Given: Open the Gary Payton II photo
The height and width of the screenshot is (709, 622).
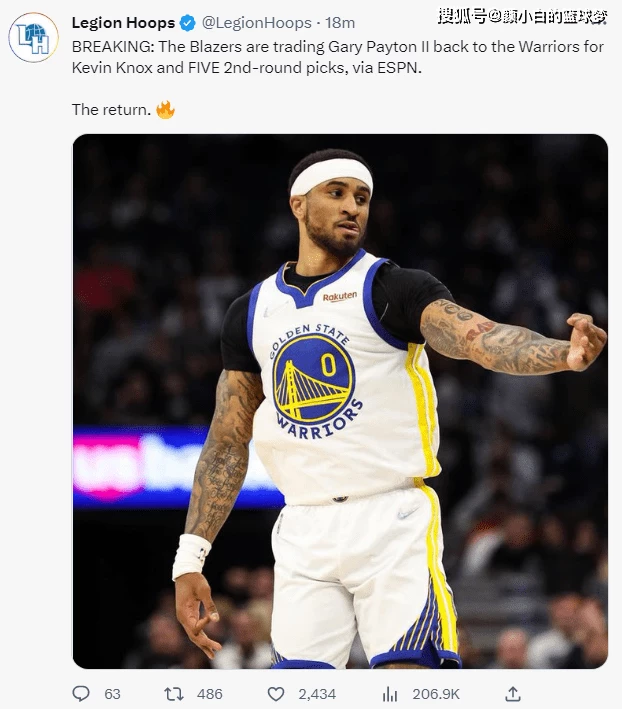Looking at the screenshot, I should tap(340, 401).
